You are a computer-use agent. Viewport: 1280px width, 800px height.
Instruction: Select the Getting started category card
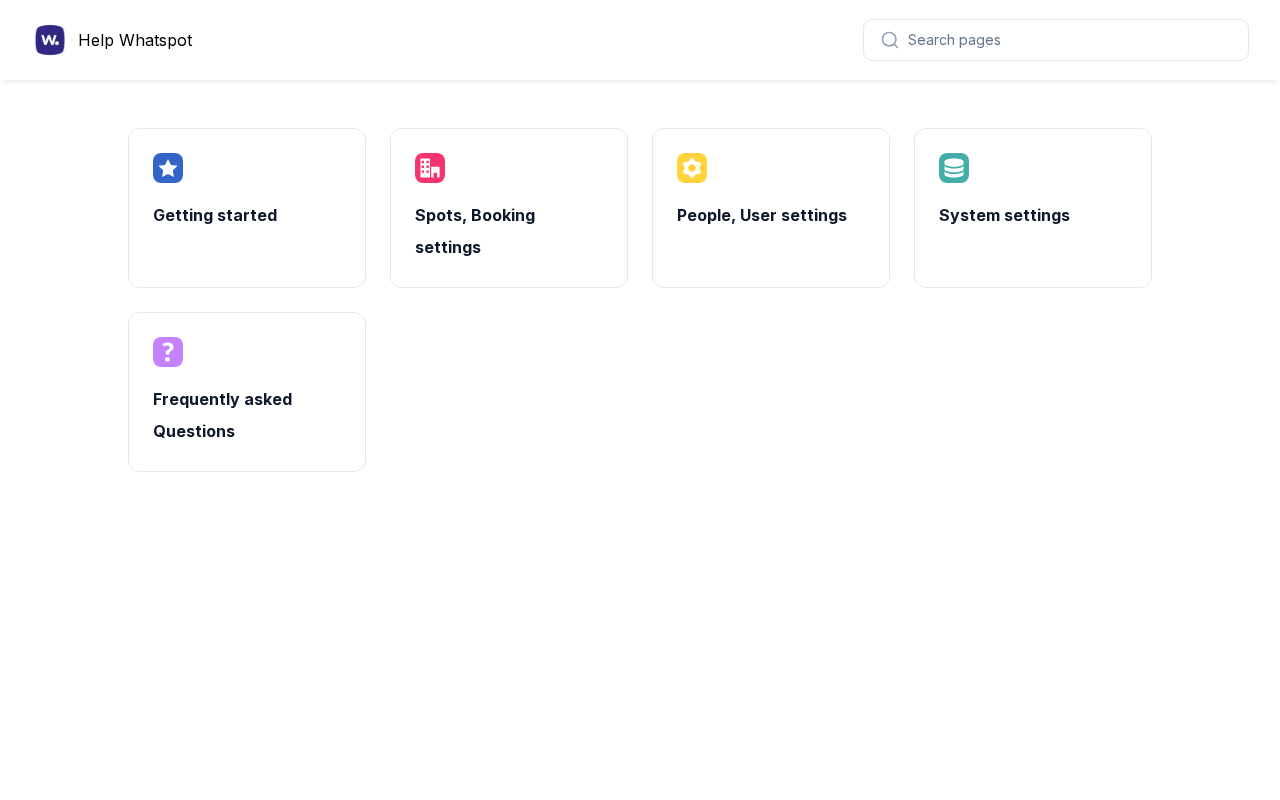point(247,208)
